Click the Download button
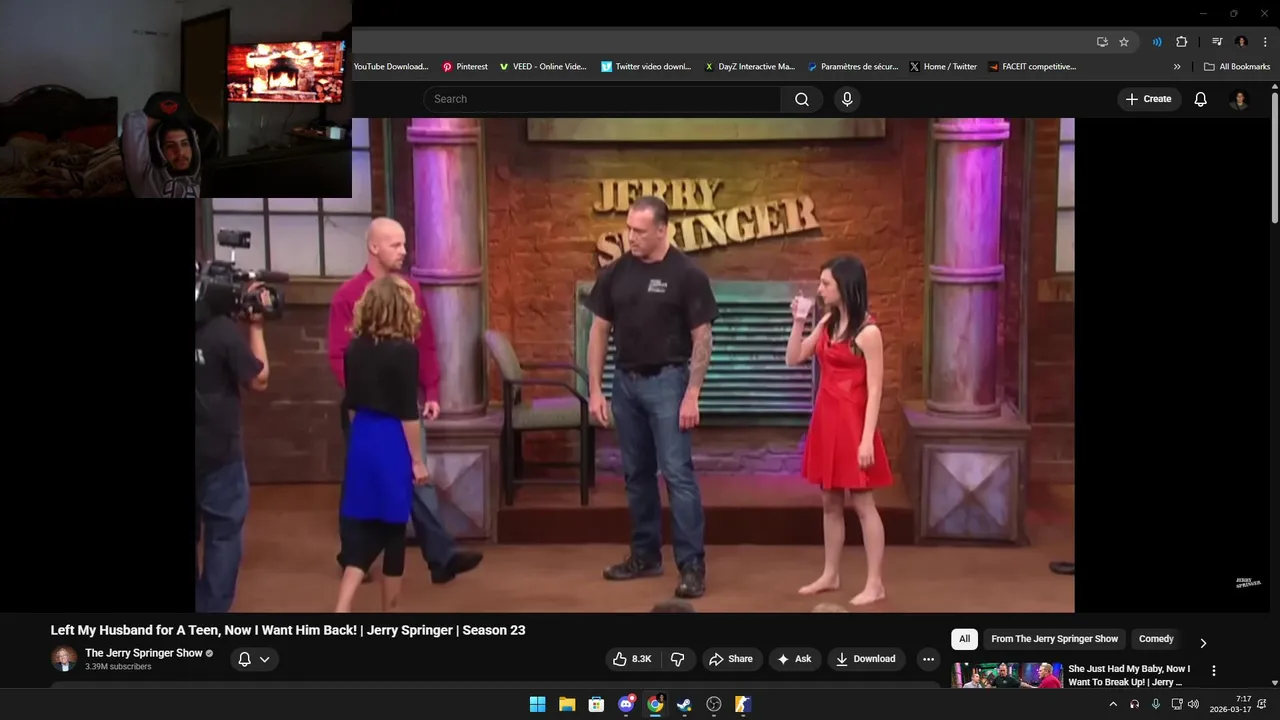The width and height of the screenshot is (1280, 720). tap(866, 659)
